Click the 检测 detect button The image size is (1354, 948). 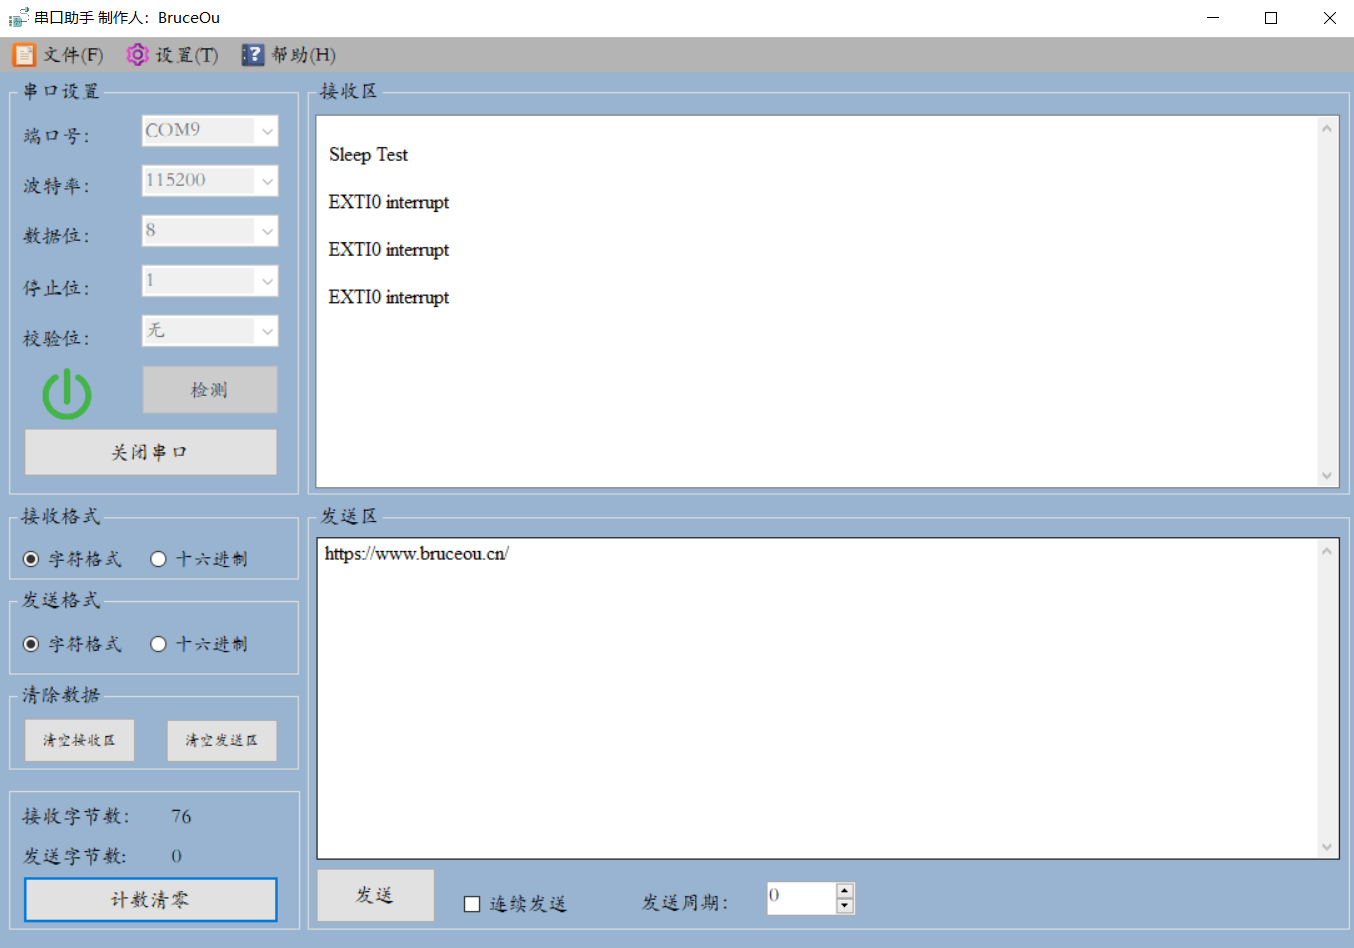[210, 389]
